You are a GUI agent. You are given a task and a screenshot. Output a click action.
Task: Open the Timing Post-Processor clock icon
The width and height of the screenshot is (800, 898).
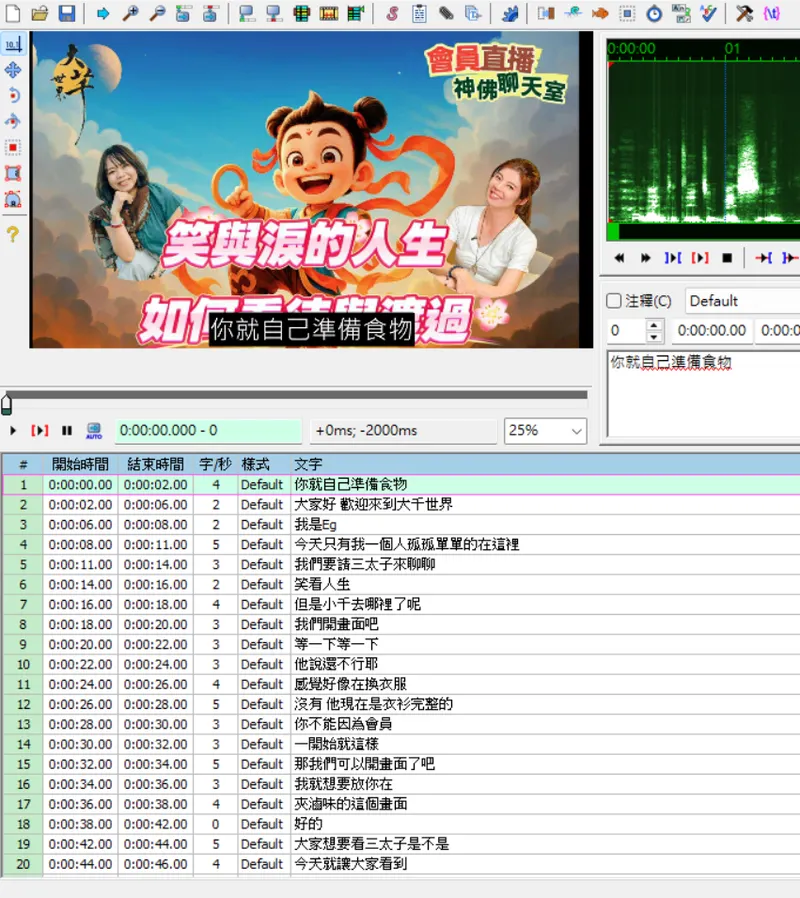pos(654,13)
